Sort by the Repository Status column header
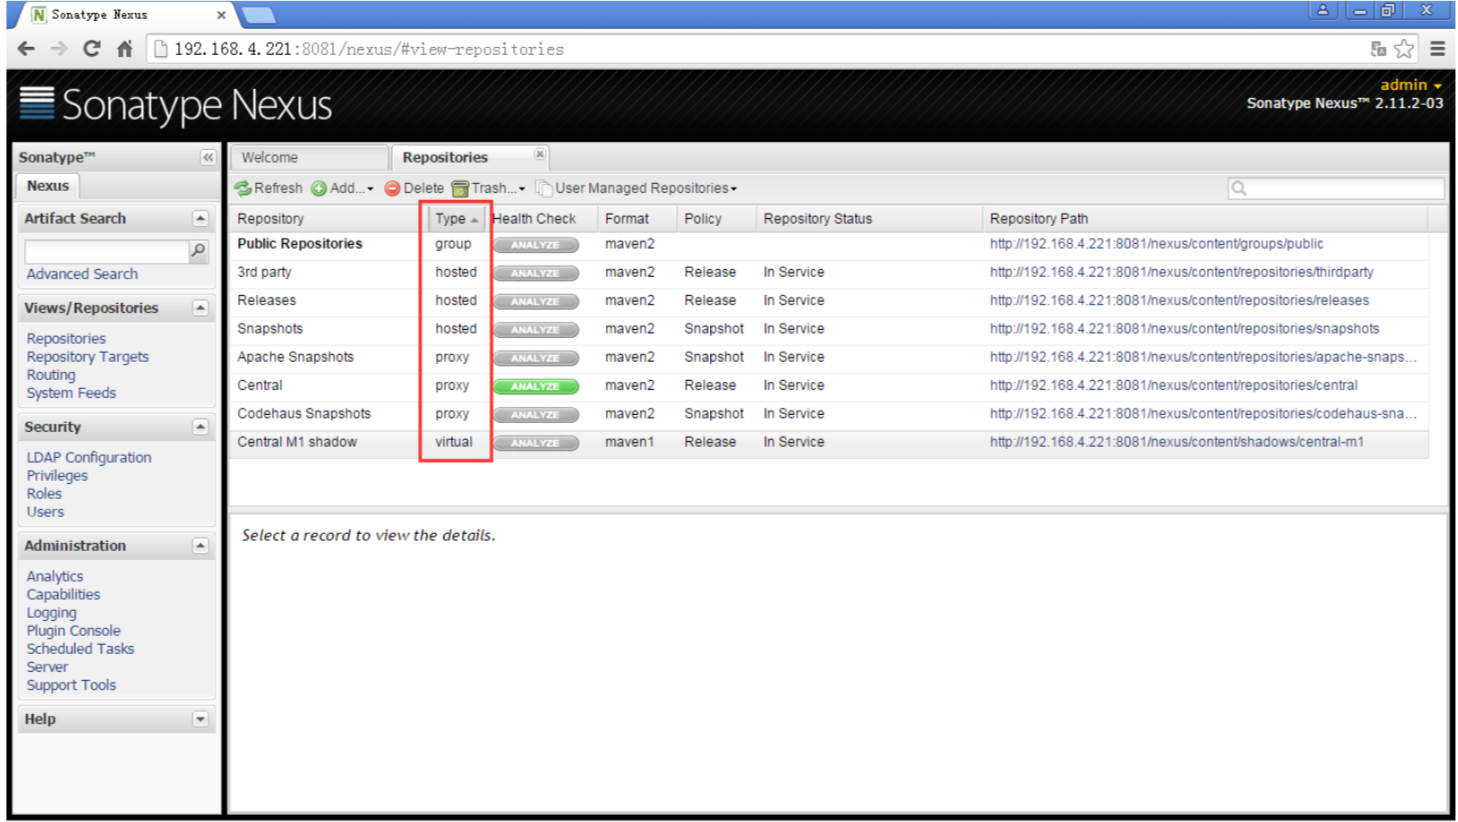Image resolution: width=1458 pixels, height=822 pixels. 868,219
